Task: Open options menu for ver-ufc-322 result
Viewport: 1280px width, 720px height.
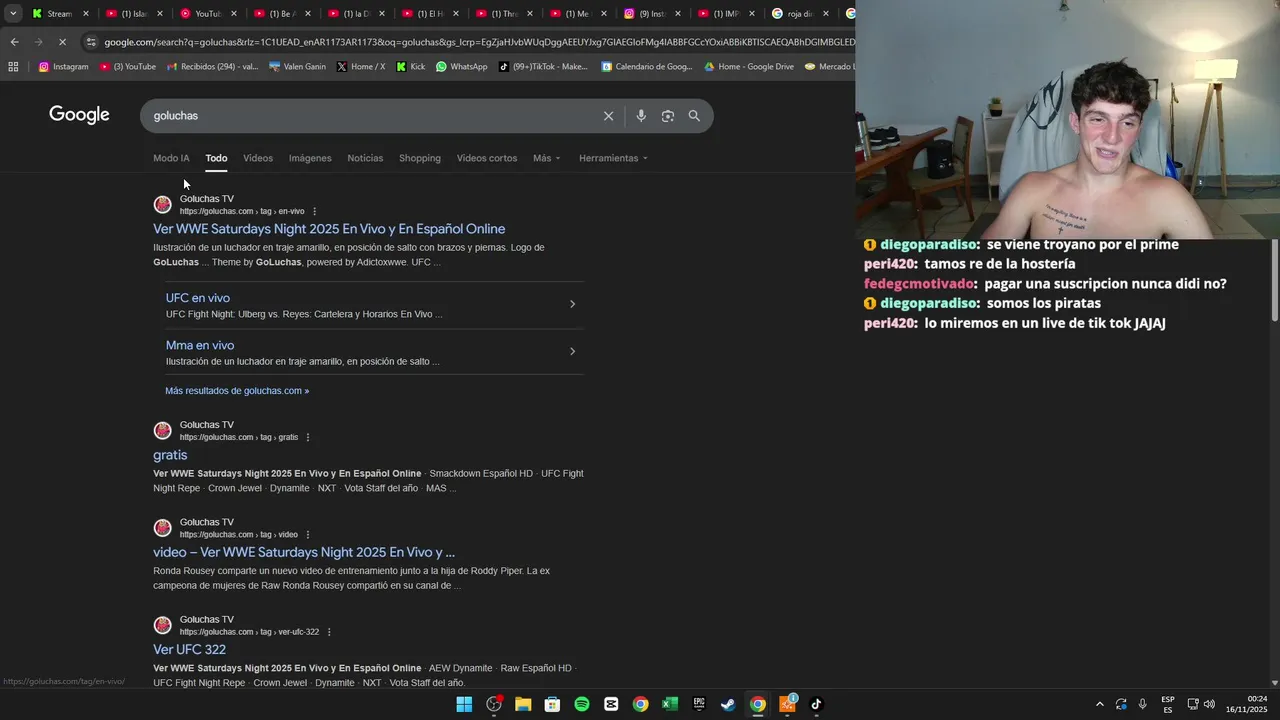Action: 329,632
